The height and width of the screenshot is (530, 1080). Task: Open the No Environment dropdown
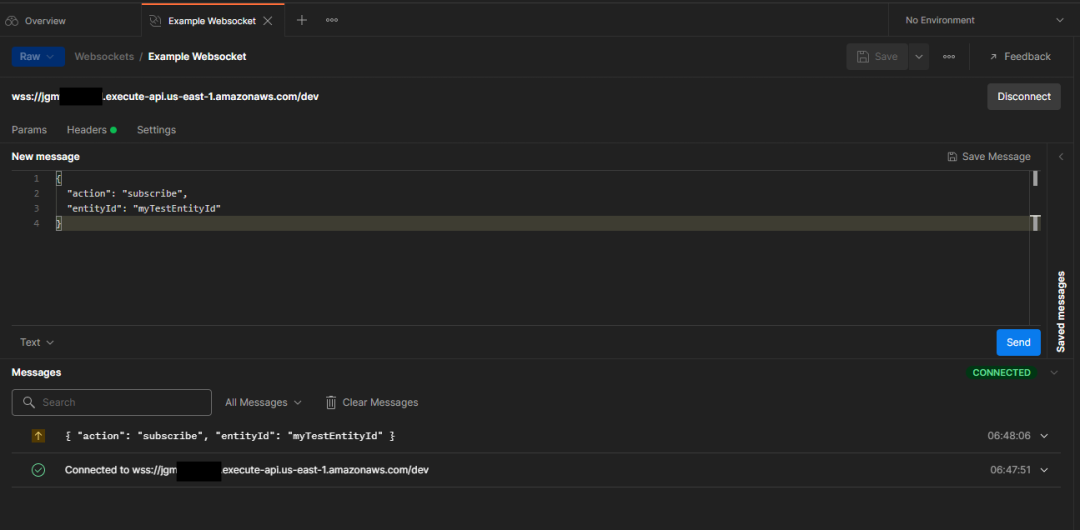[983, 20]
